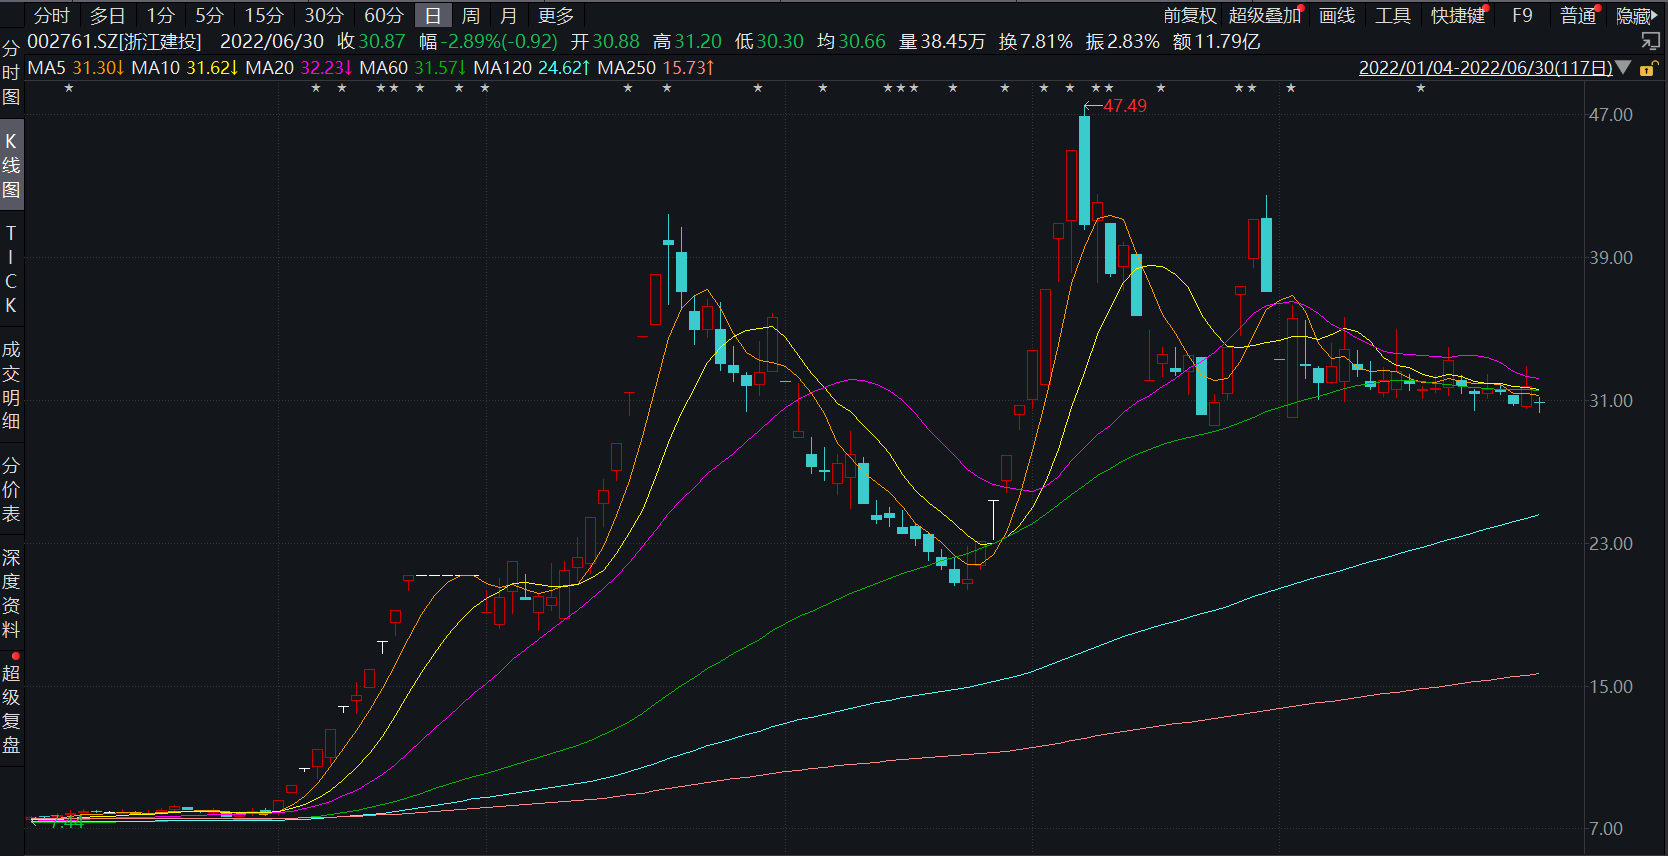Click the MA10 31.62 indicator label

click(185, 68)
